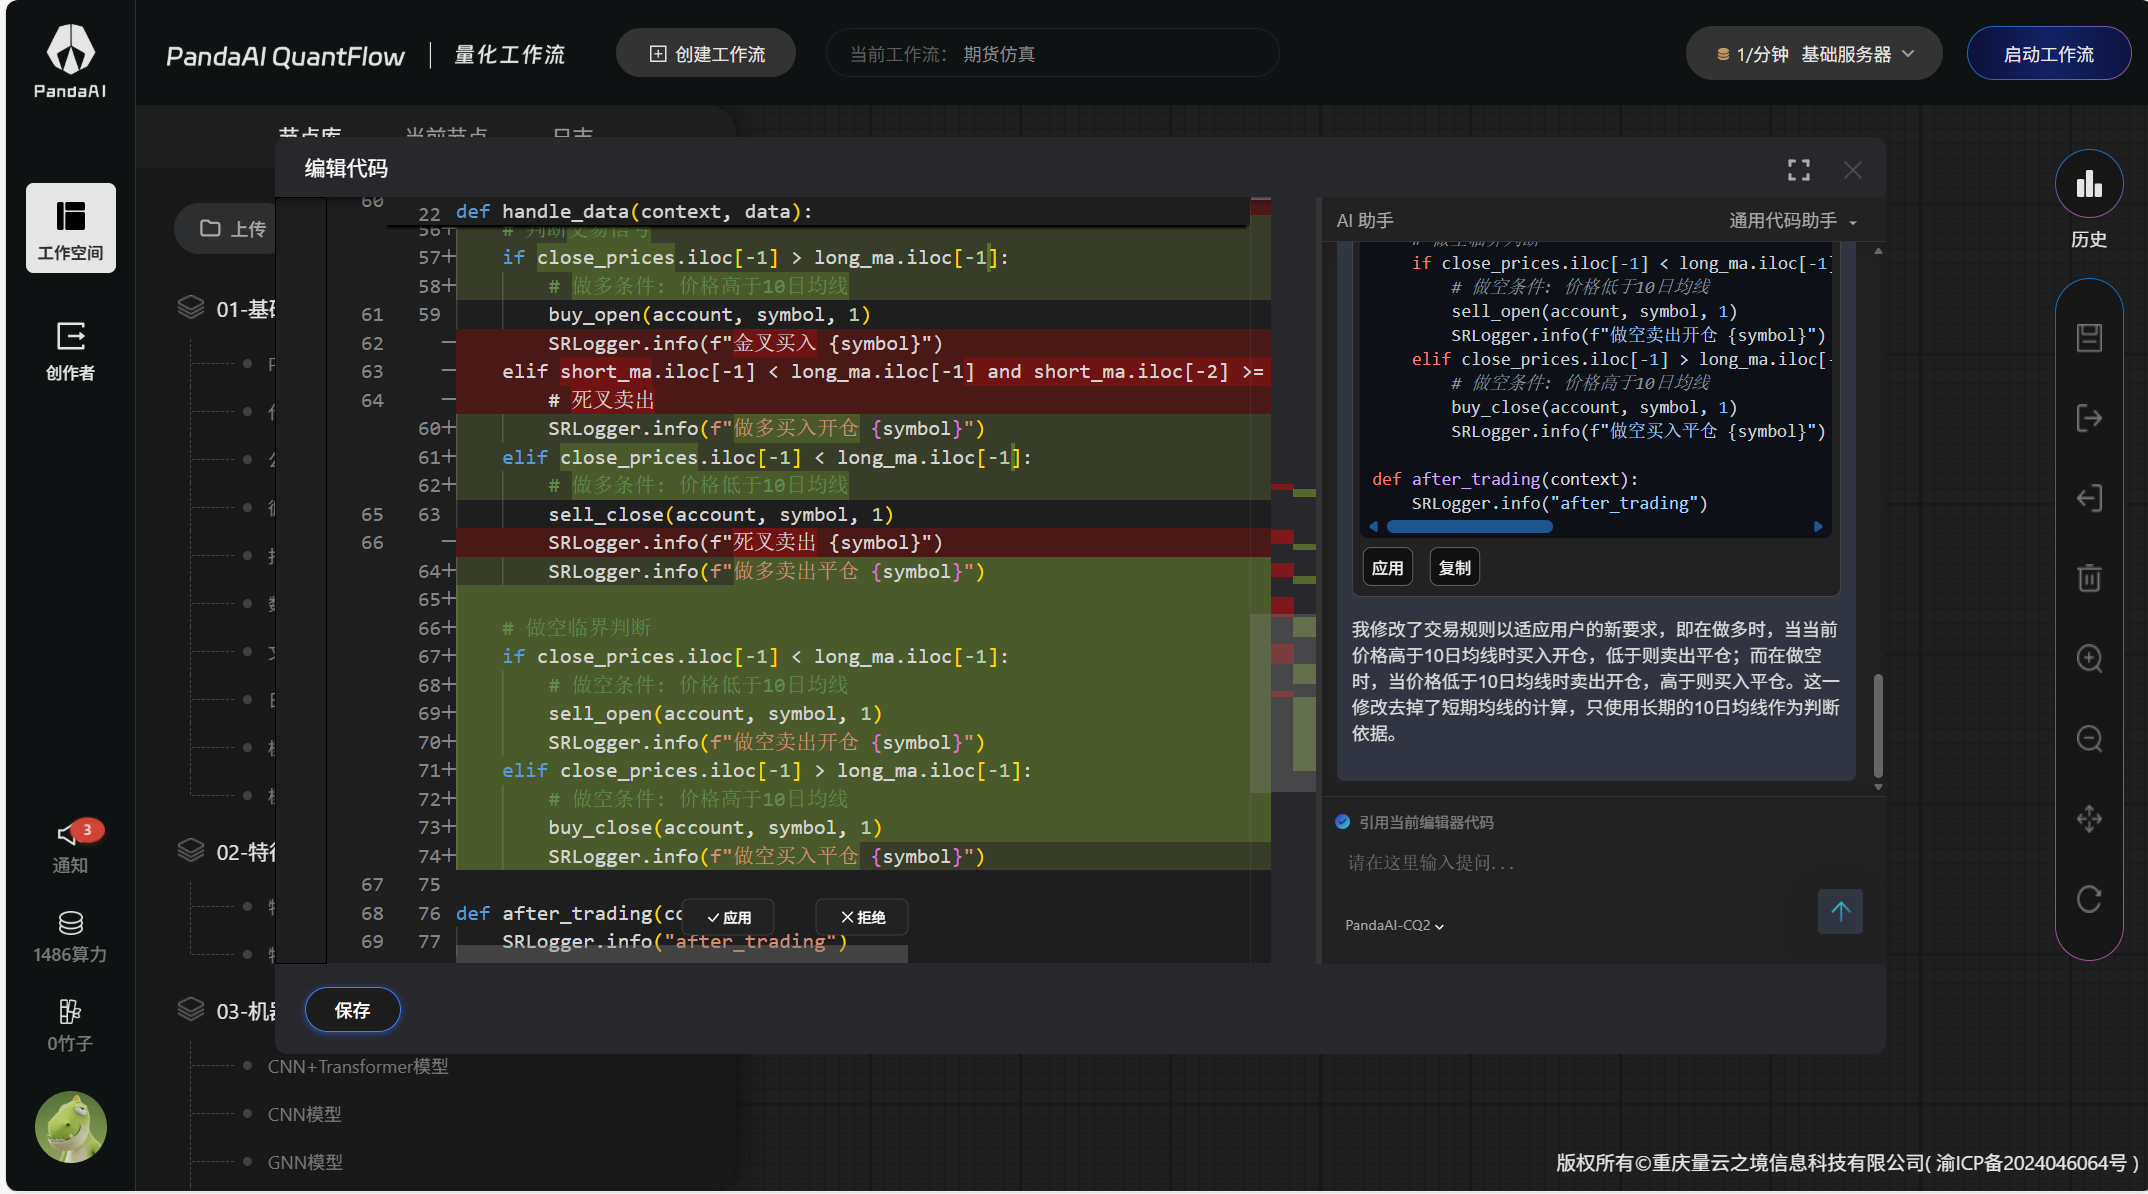This screenshot has width=2148, height=1194.
Task: Open the PandaAI-CQ2 model dropdown
Action: [1394, 926]
